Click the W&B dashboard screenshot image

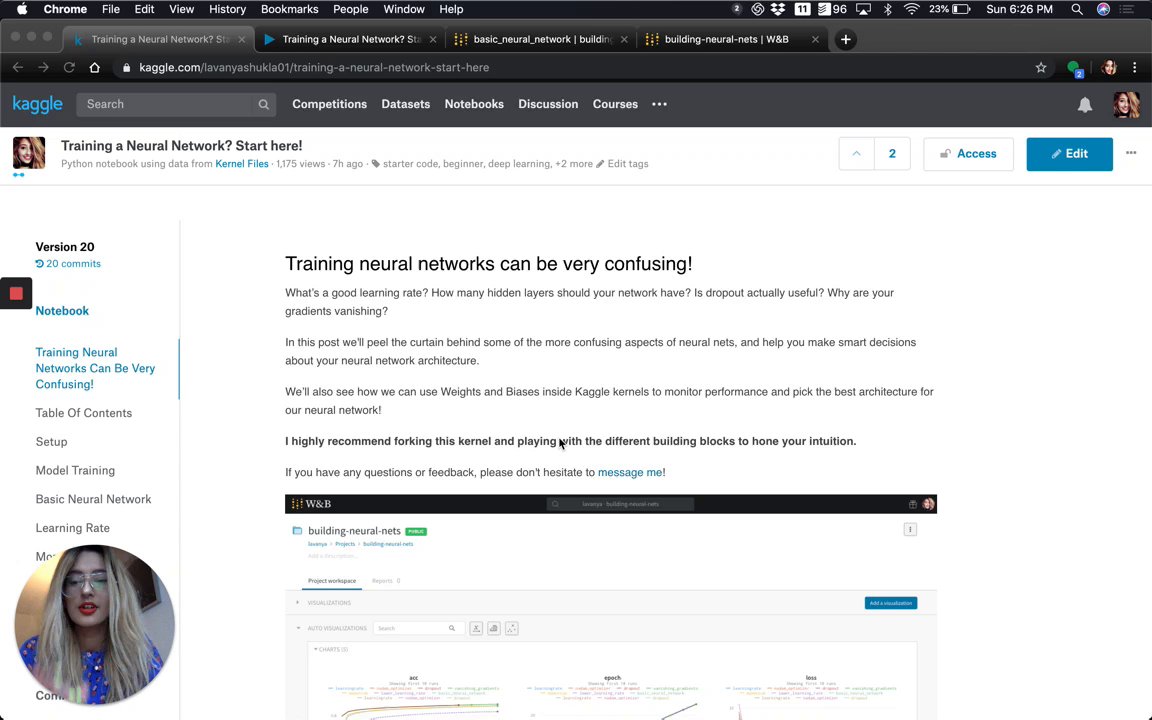611,607
